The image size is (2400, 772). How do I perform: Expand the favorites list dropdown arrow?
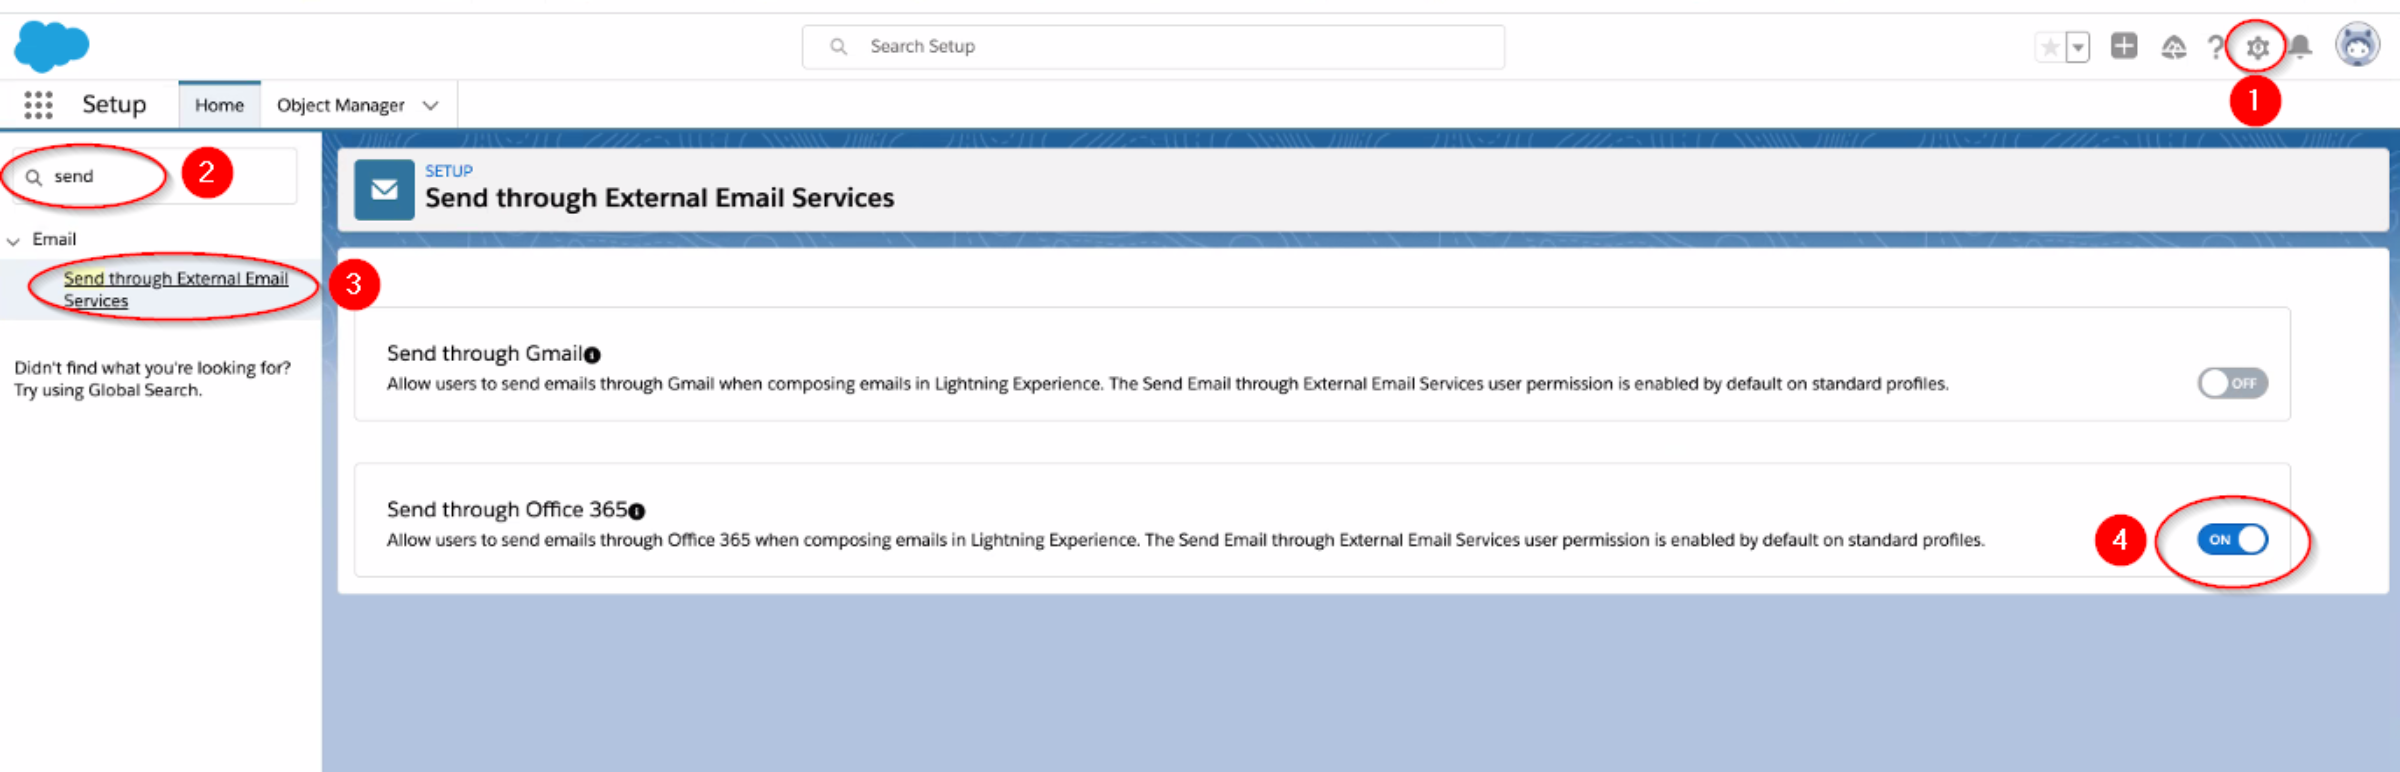pos(2078,47)
